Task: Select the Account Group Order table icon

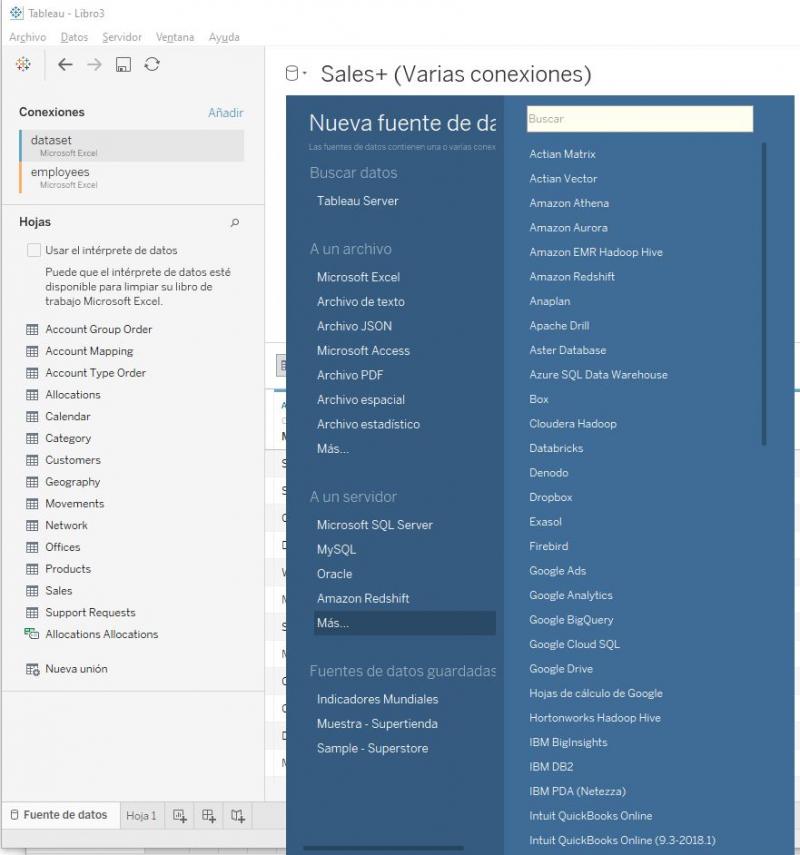Action: [x=32, y=329]
